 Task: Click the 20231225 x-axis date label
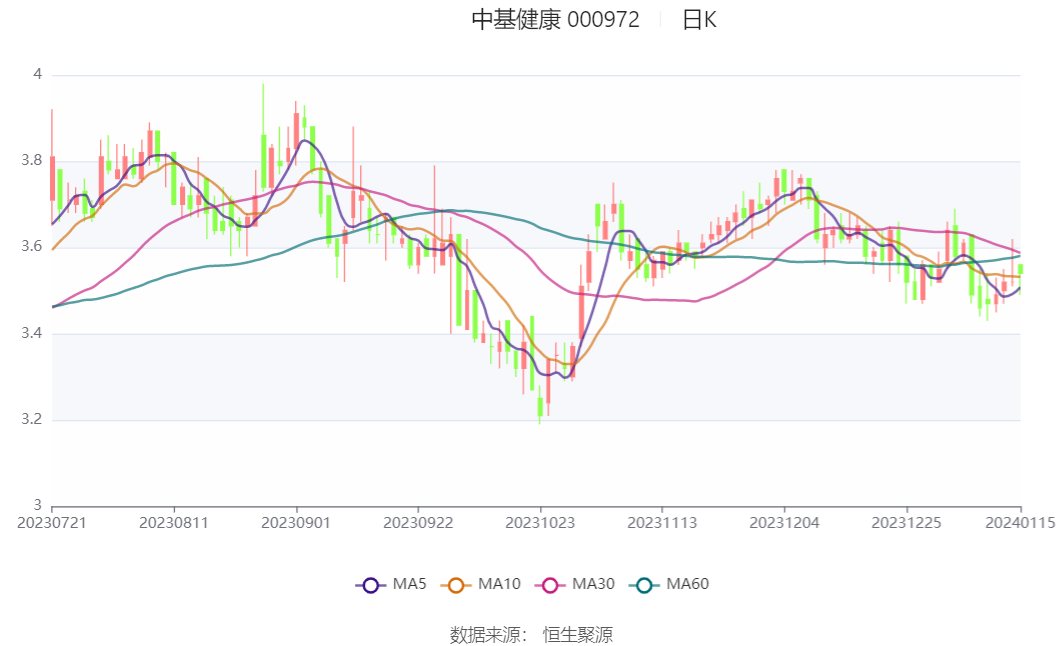click(906, 523)
